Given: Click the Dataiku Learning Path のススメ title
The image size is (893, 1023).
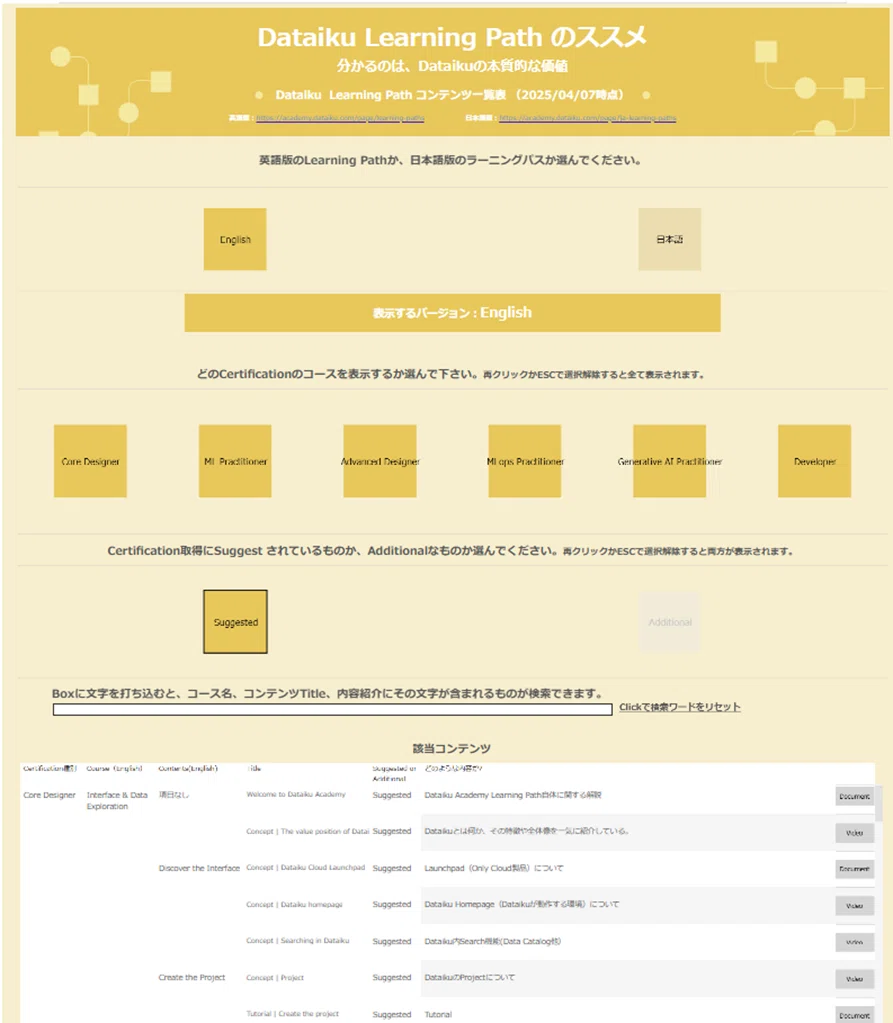Looking at the screenshot, I should pyautogui.click(x=452, y=37).
